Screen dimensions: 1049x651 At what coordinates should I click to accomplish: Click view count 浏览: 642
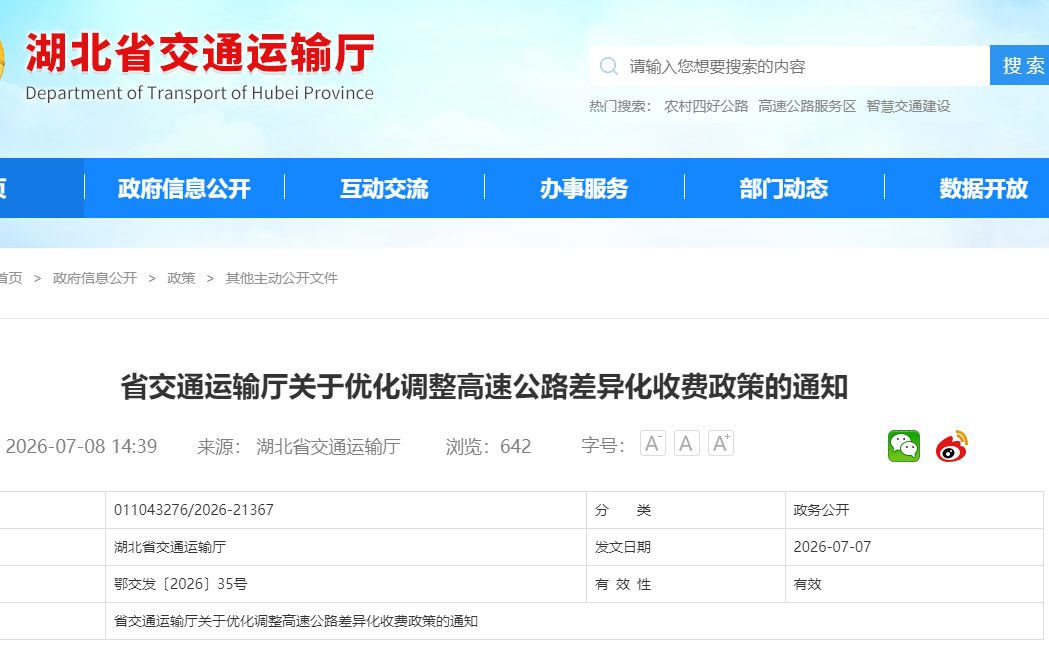[488, 446]
